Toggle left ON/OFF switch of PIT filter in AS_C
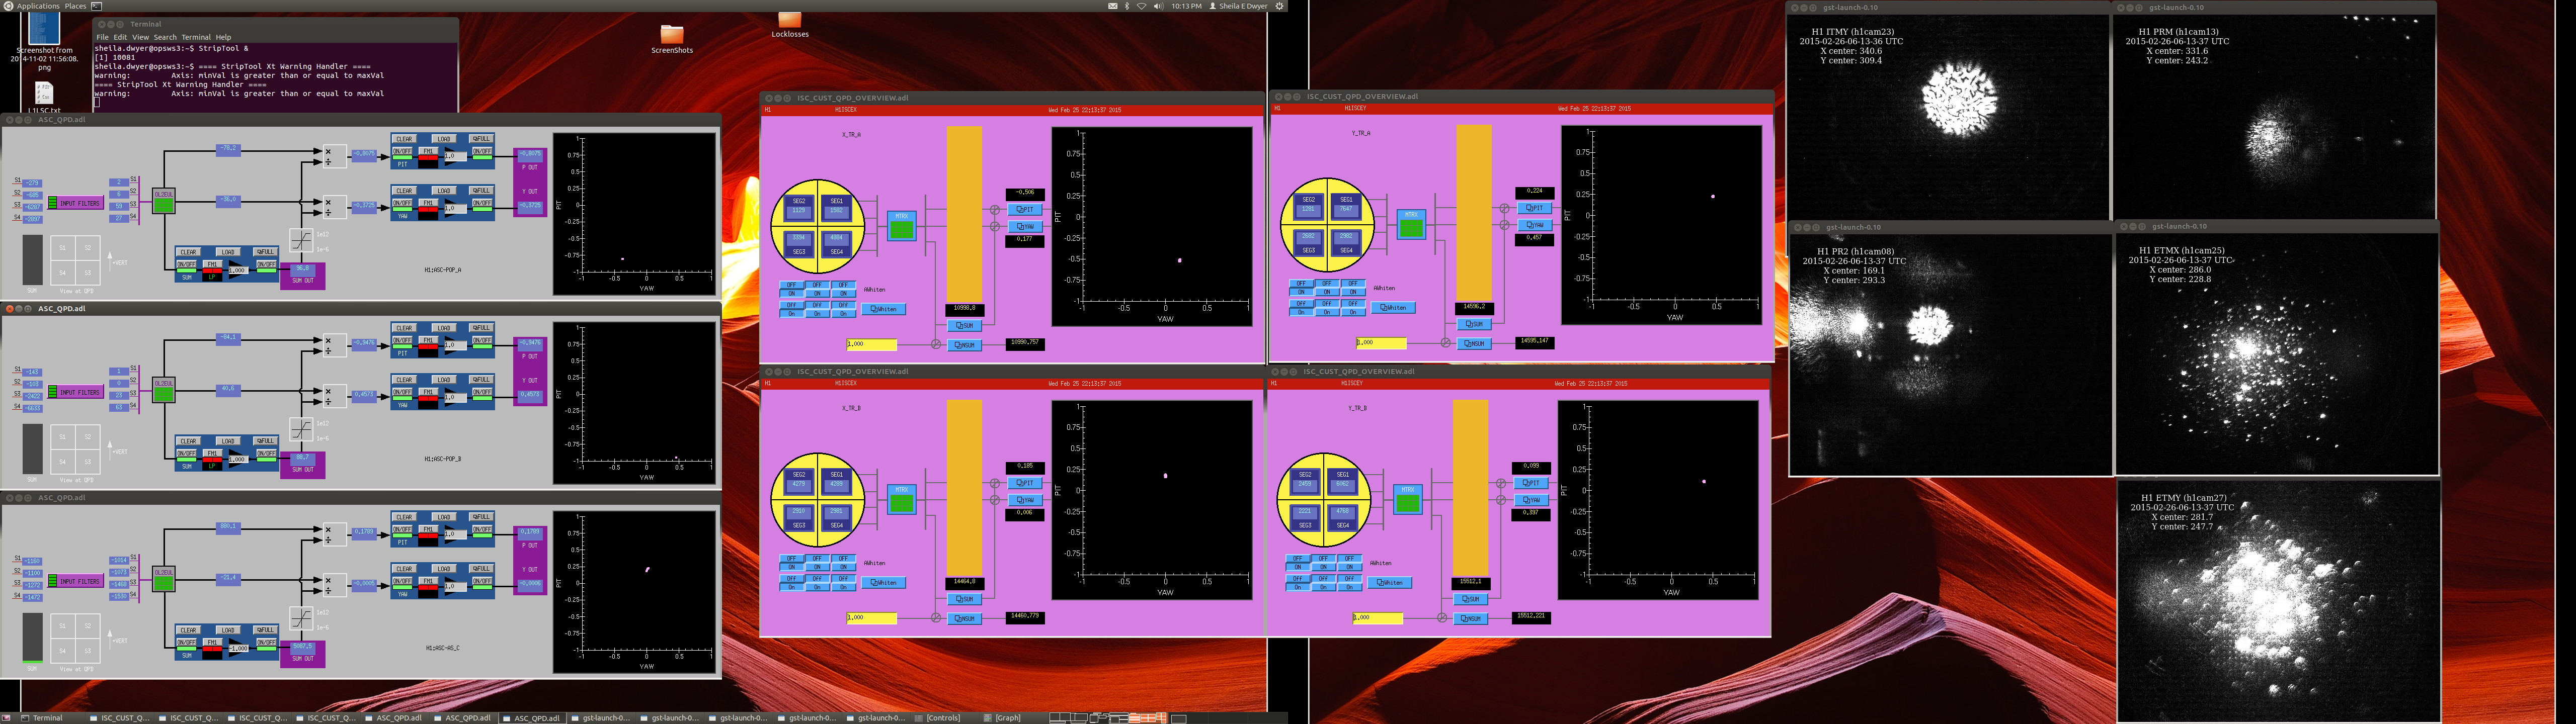2576x724 pixels. coord(402,530)
